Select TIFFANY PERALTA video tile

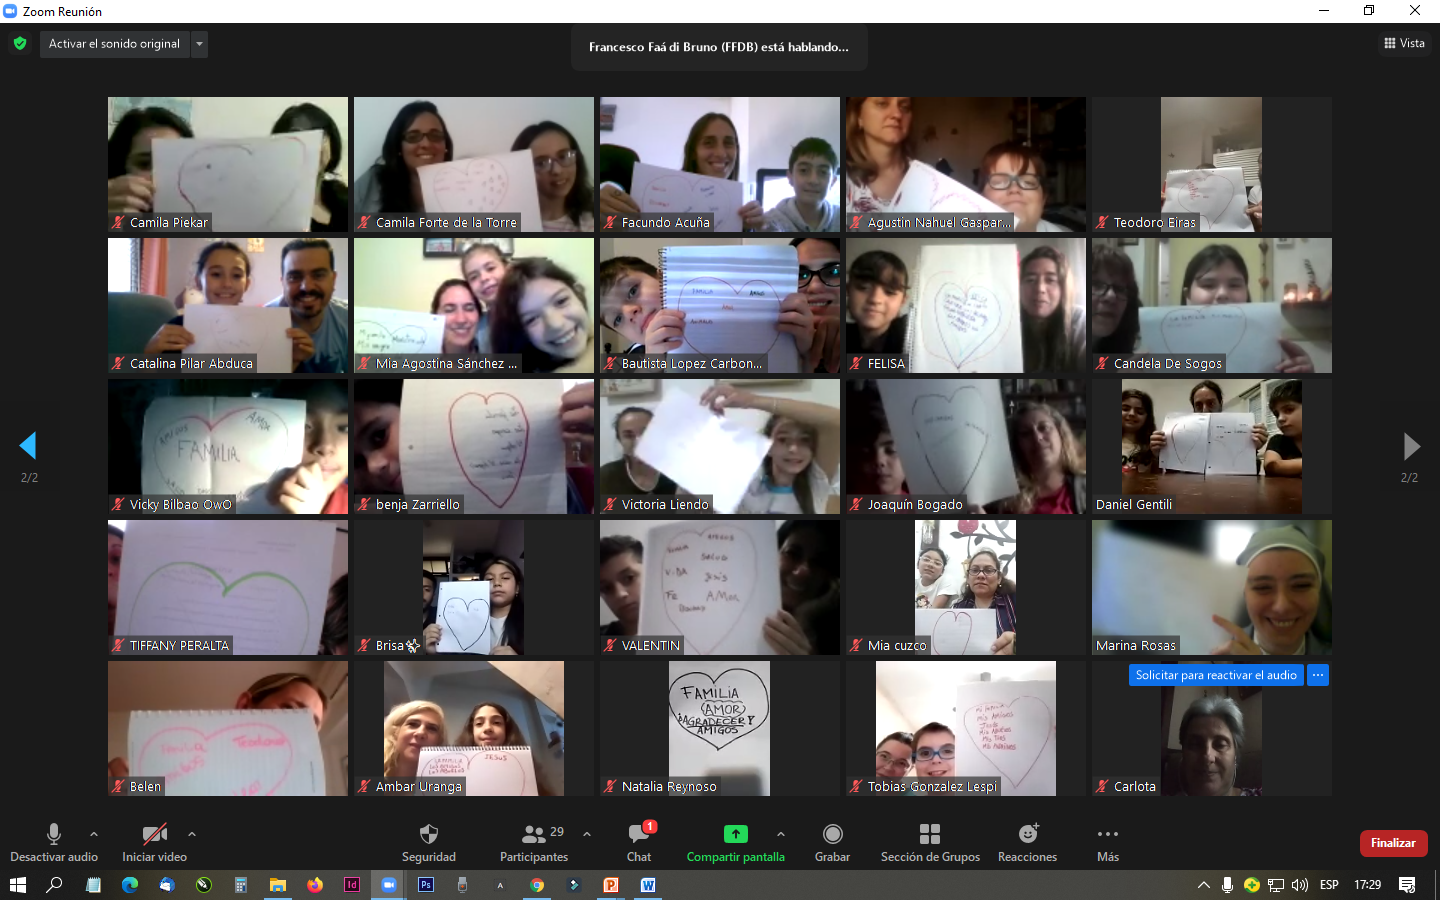228,587
